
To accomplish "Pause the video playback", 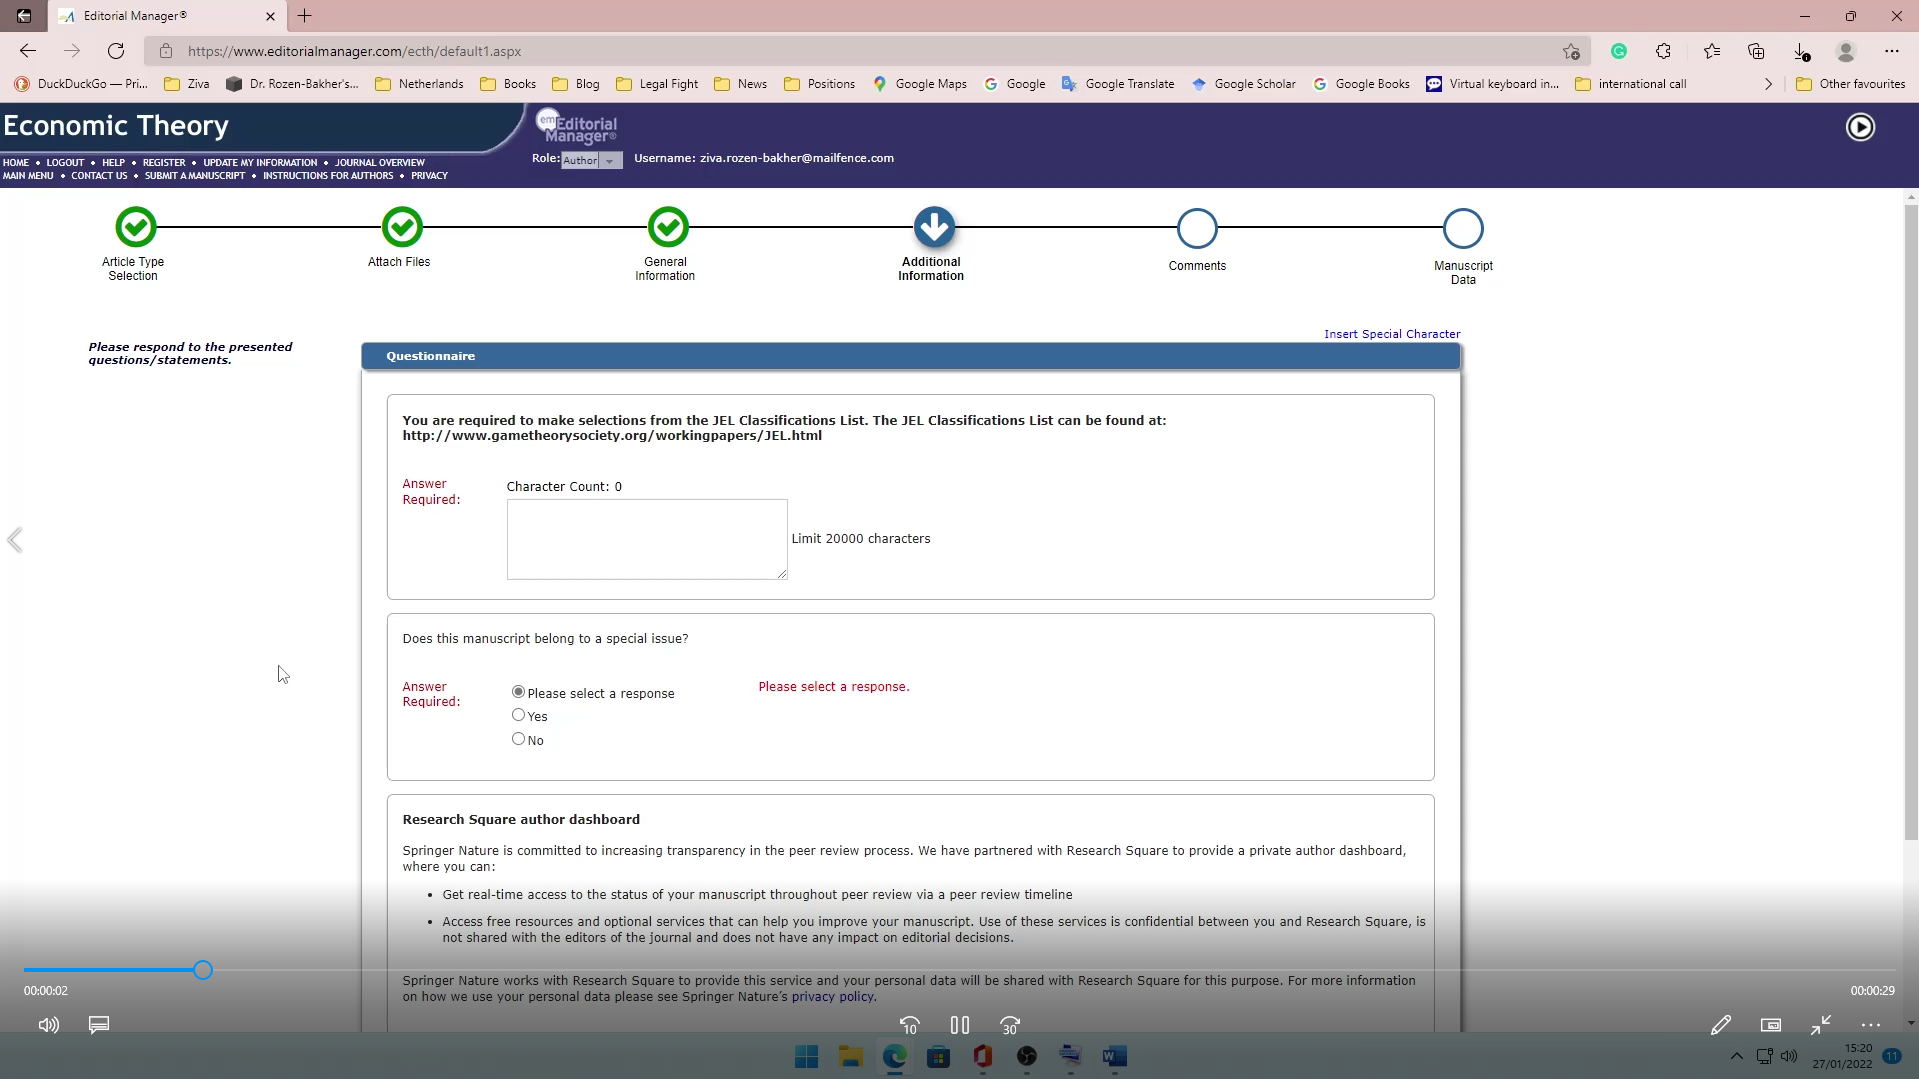I will pos(960,1025).
